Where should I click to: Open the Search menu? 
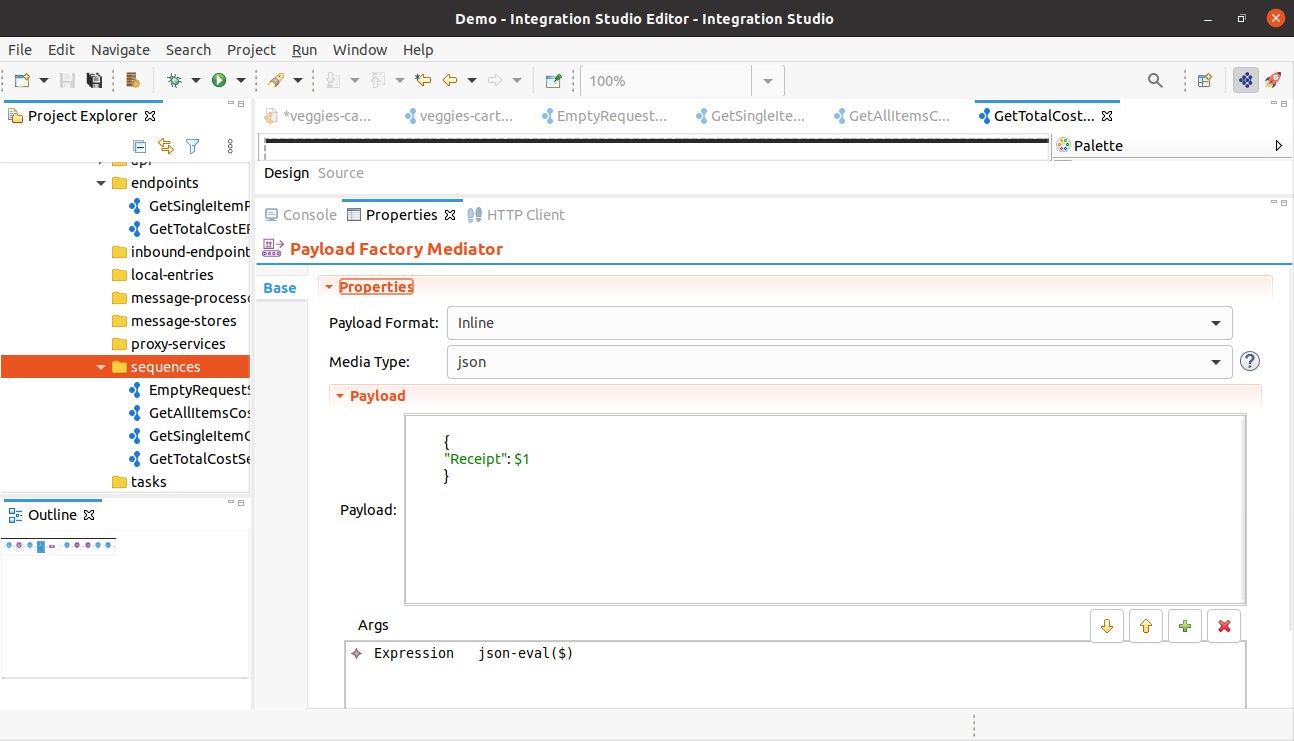pyautogui.click(x=188, y=50)
